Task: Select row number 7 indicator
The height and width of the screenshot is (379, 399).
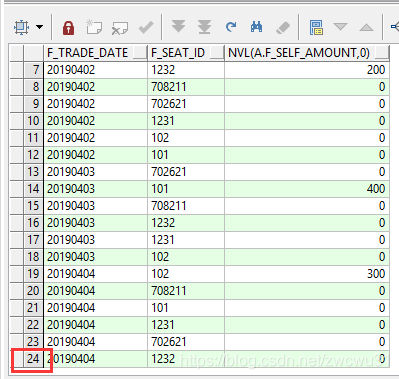Action: tap(33, 70)
